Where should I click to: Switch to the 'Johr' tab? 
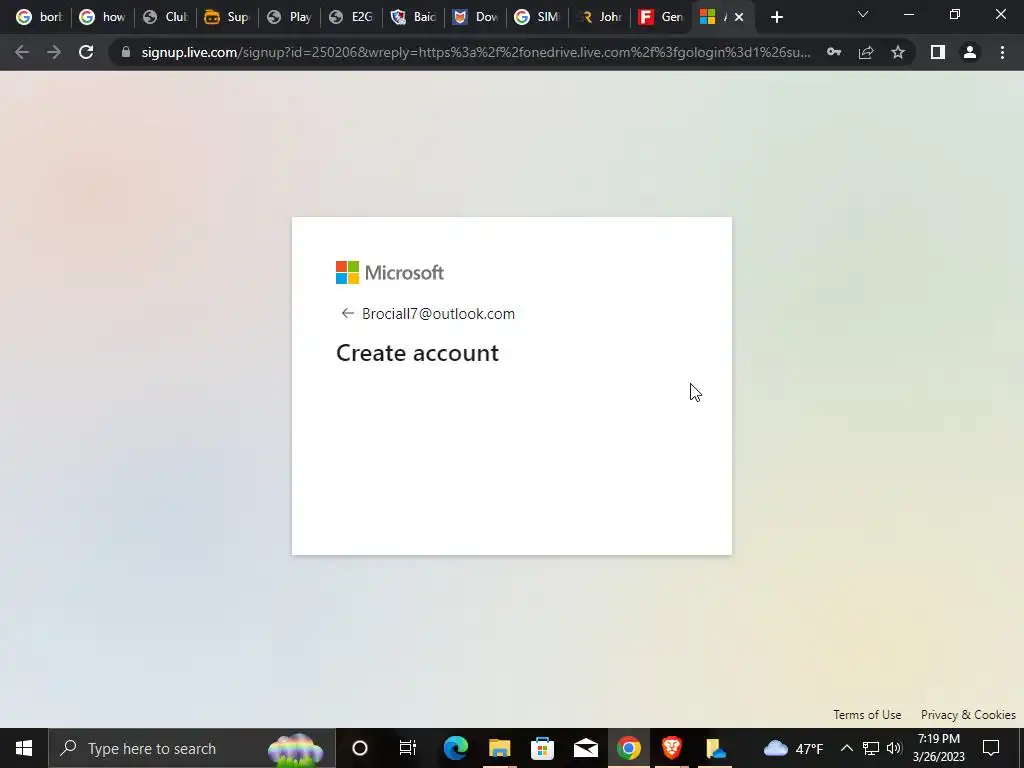tap(600, 17)
